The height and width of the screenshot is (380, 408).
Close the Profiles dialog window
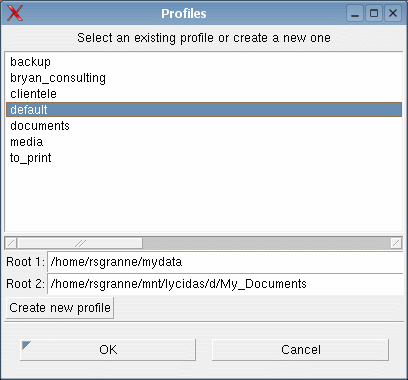tap(393, 14)
